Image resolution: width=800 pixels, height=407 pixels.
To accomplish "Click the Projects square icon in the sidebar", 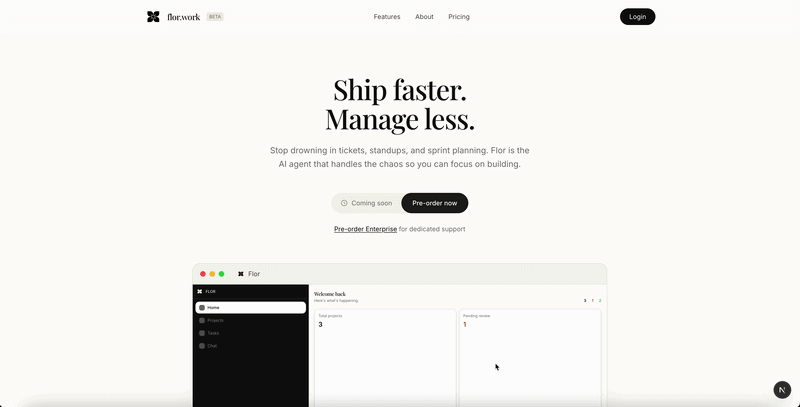I will (202, 320).
